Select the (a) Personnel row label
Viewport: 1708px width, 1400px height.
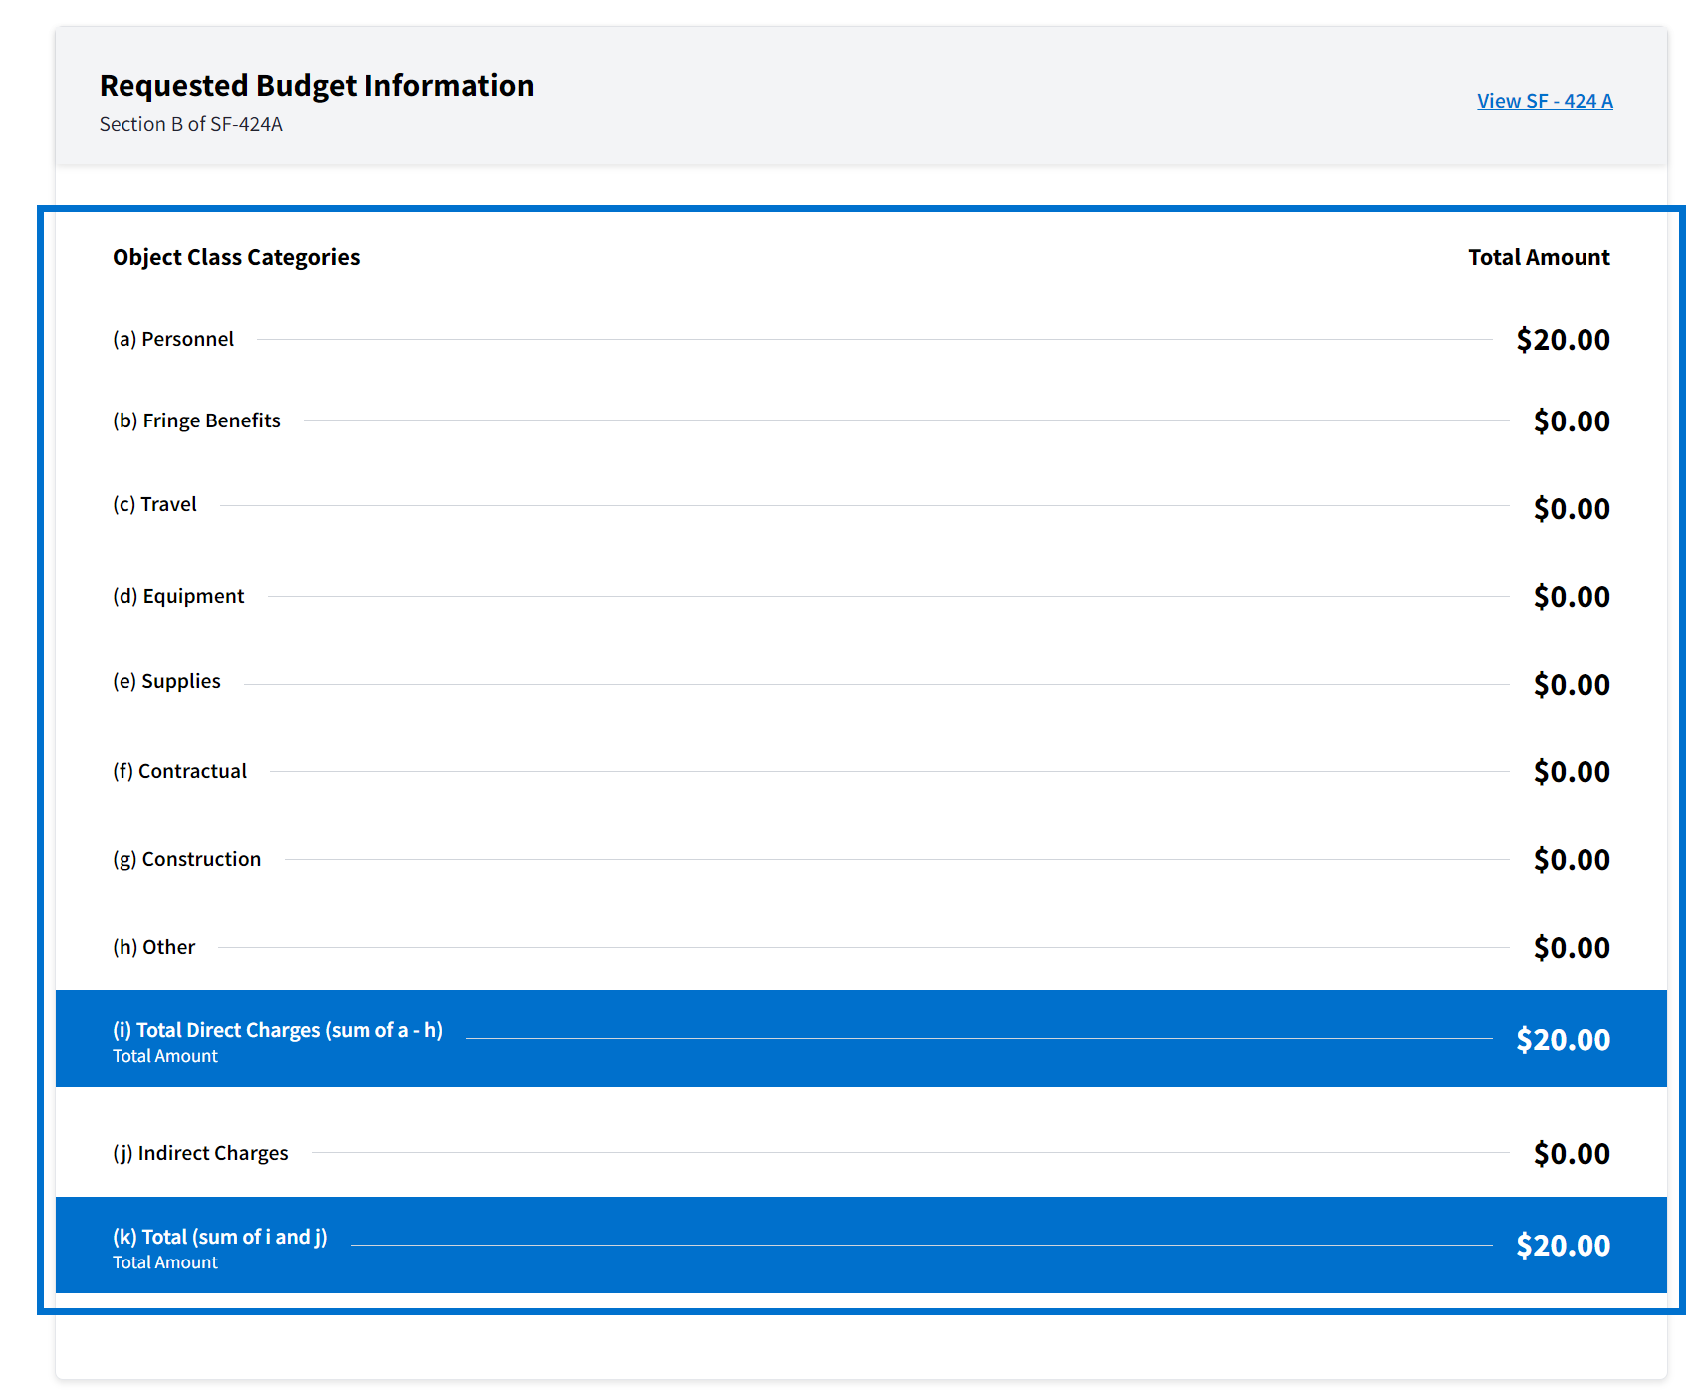173,339
